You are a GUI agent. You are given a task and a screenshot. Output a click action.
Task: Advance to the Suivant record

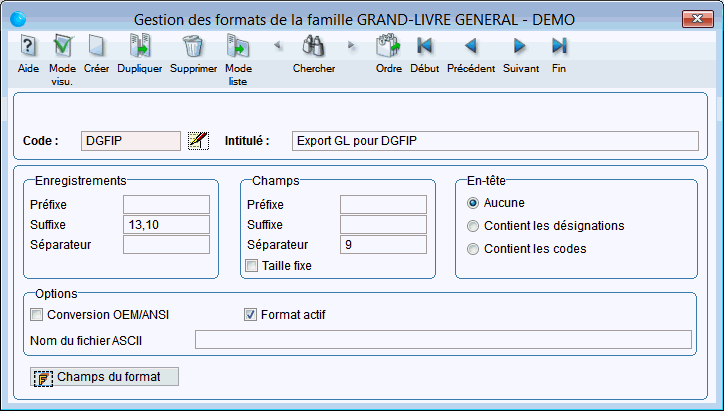pyautogui.click(x=520, y=47)
